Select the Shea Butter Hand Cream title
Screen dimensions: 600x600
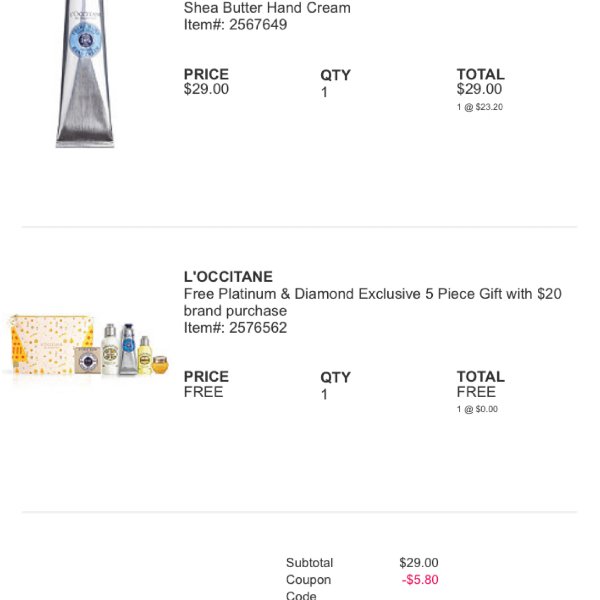tap(267, 8)
